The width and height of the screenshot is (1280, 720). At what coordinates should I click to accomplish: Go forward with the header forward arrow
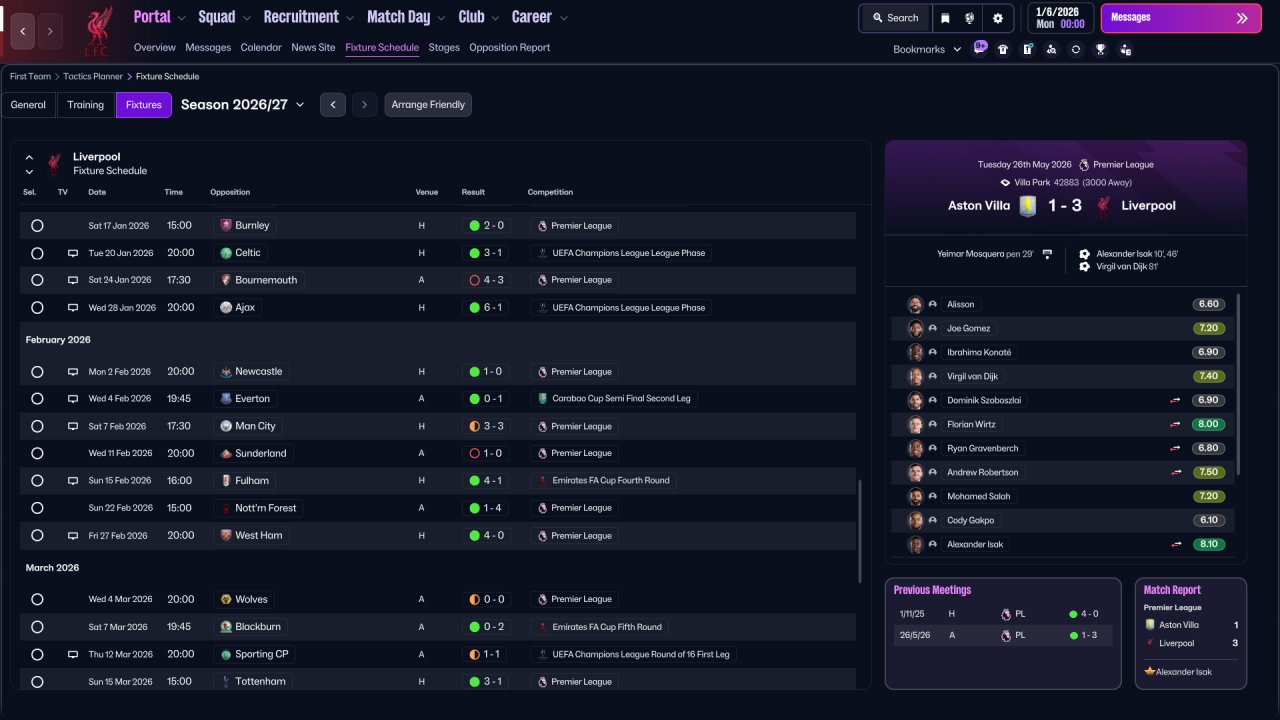pyautogui.click(x=51, y=32)
